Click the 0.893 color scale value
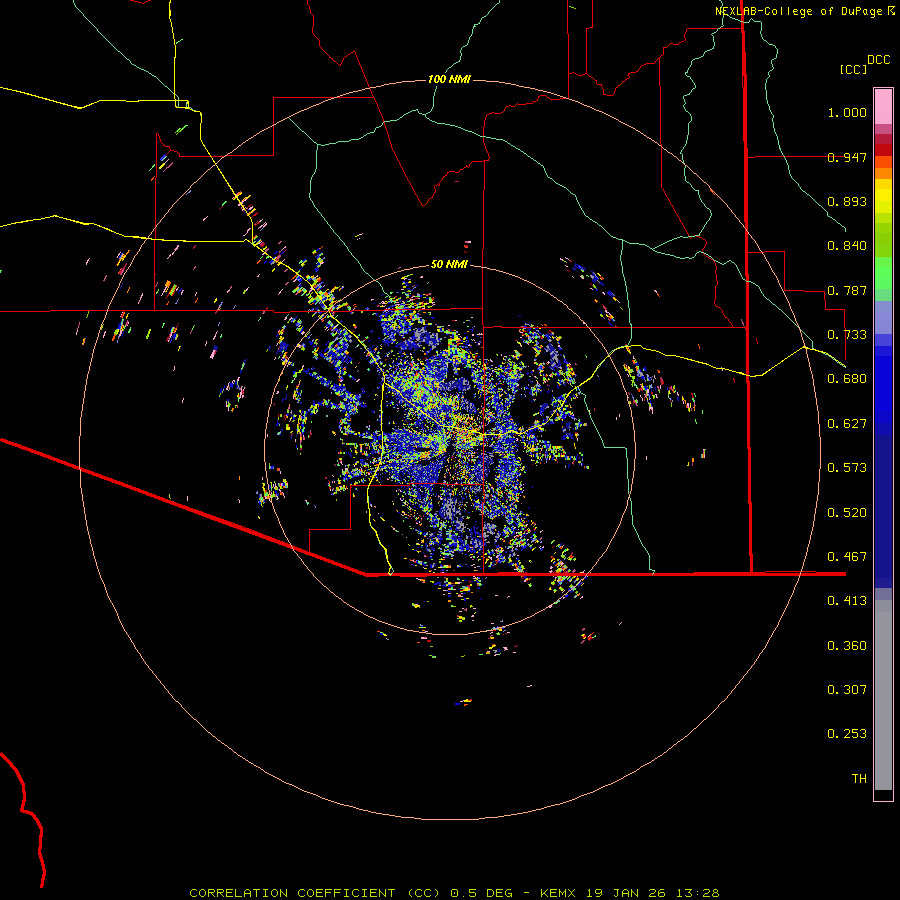 click(847, 201)
